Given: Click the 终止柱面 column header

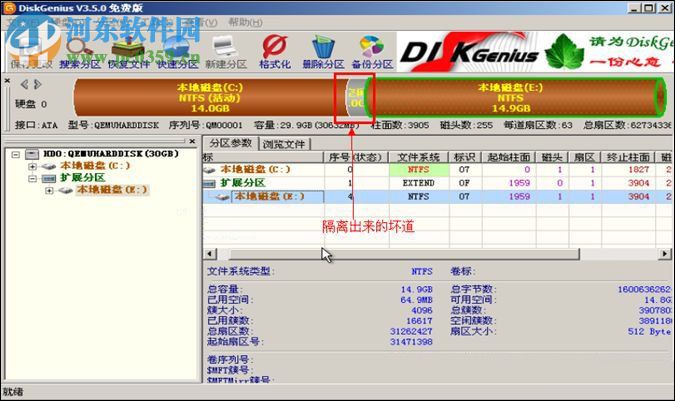Looking at the screenshot, I should pos(628,157).
